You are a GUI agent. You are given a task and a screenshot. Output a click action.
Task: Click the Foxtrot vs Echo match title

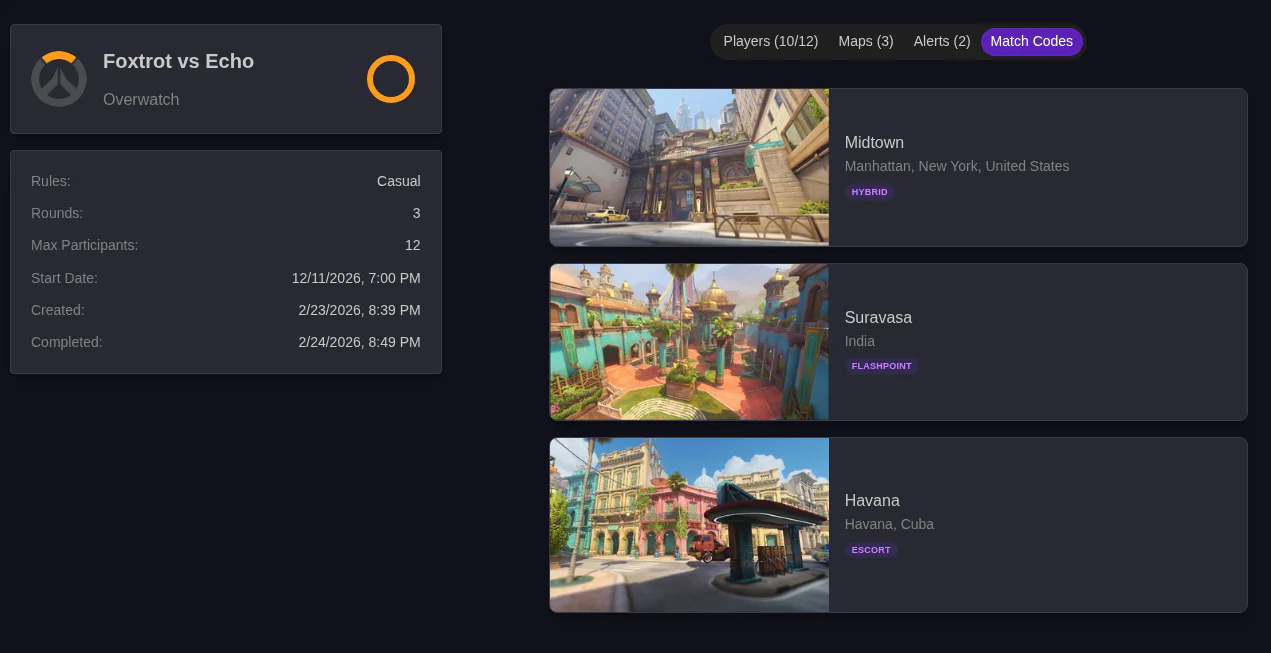click(178, 61)
